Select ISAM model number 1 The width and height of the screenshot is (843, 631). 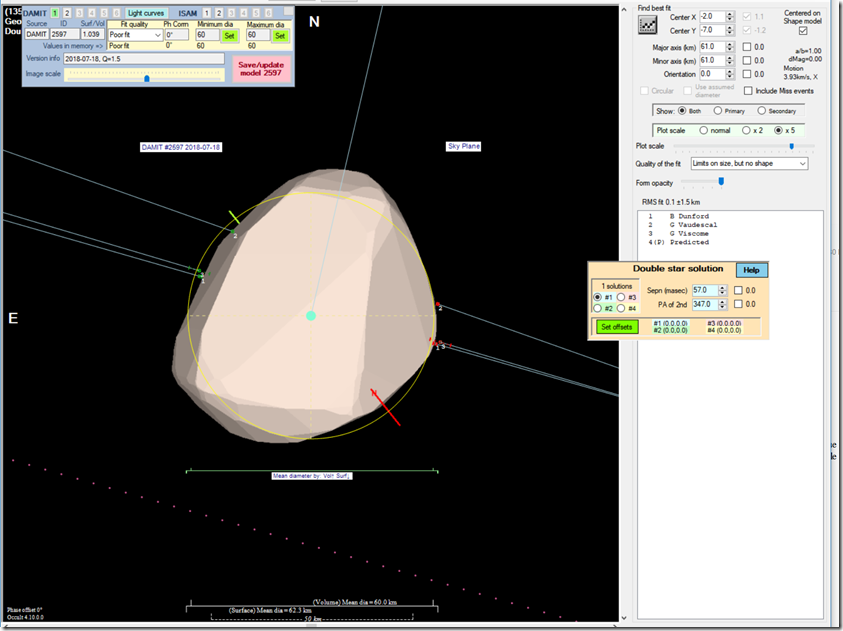pyautogui.click(x=205, y=12)
